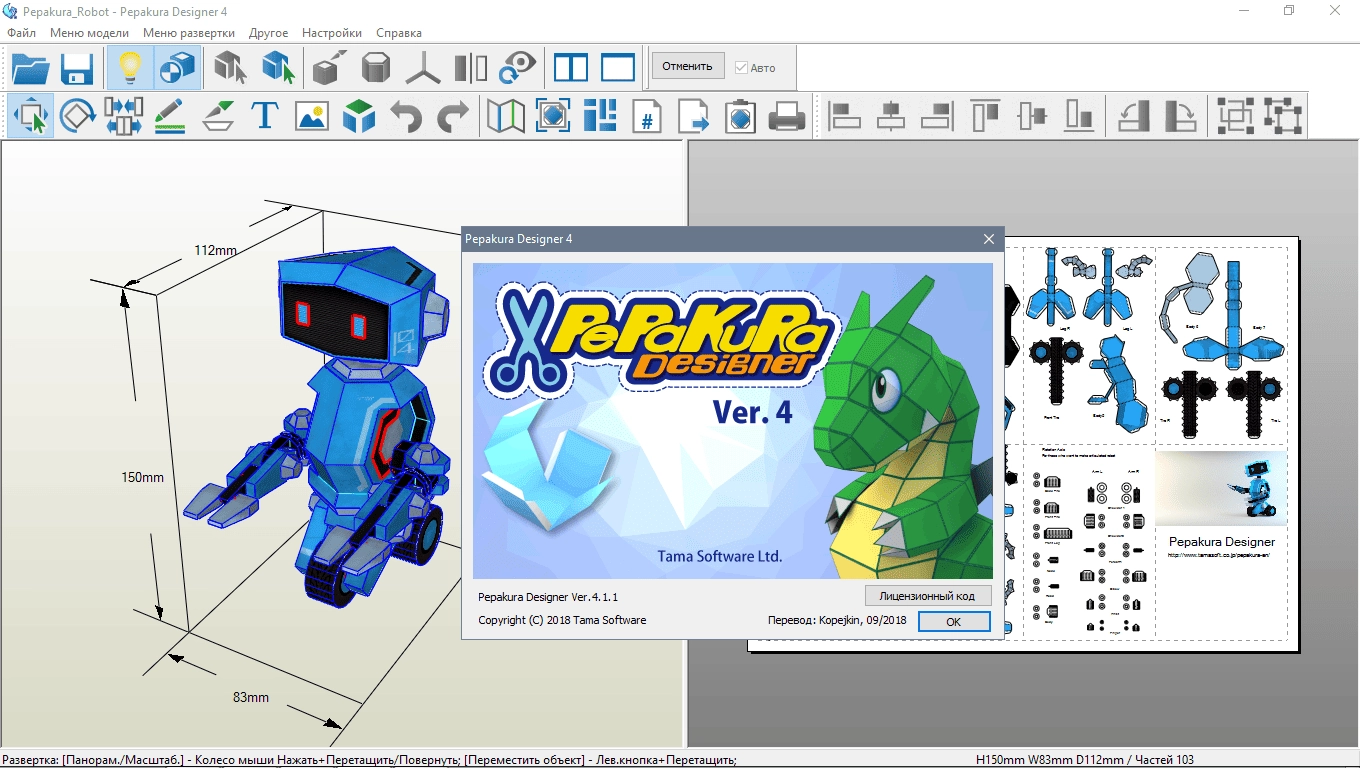1360x768 pixels.
Task: Click the blue cube with green top icon
Action: (x=359, y=116)
